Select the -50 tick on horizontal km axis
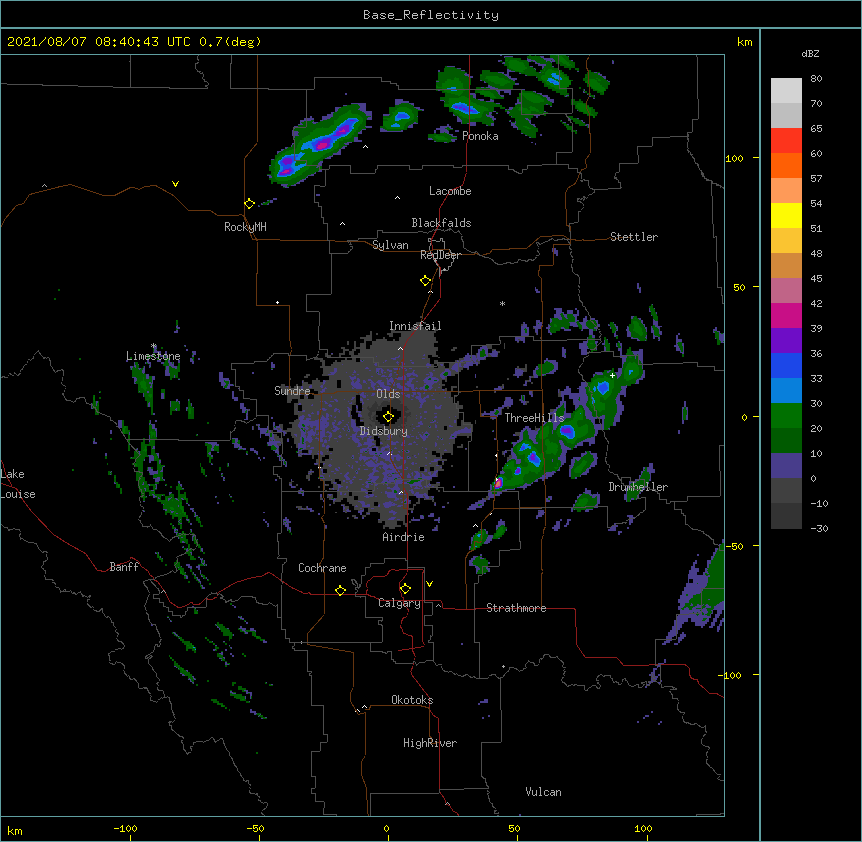Image resolution: width=862 pixels, height=842 pixels. (255, 829)
